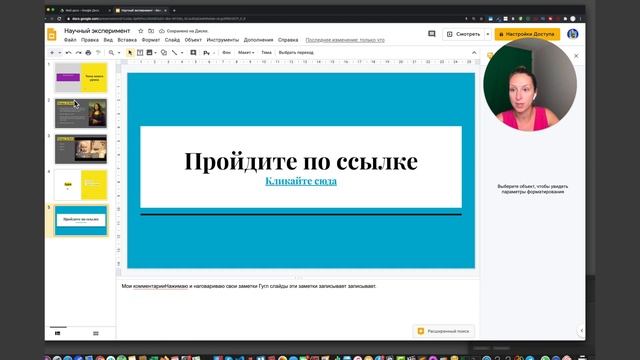The height and width of the screenshot is (360, 640).
Task: Expand the line type dropdown arrow
Action: 182,53
